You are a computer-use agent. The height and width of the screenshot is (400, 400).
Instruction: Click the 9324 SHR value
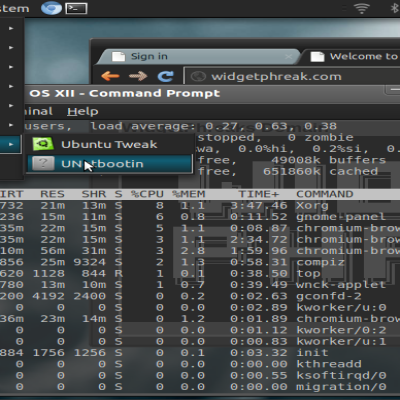pos(89,262)
